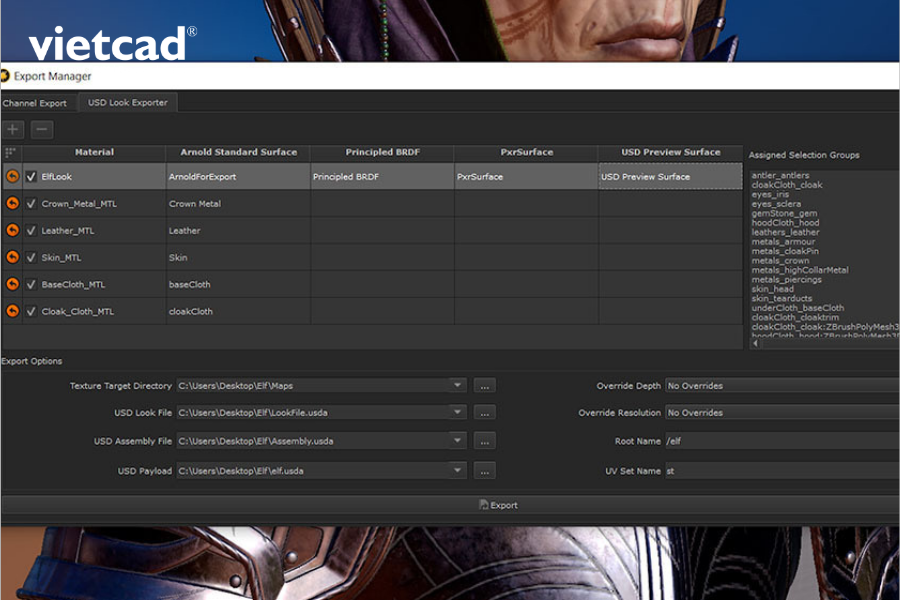Open USD Assembly File dropdown arrow

tap(457, 441)
